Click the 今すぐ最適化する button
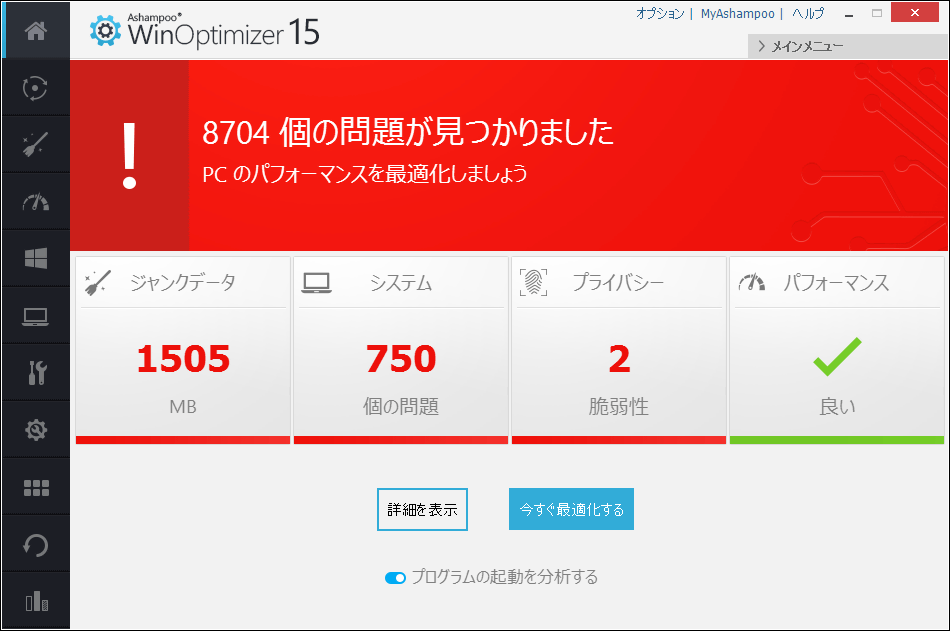Viewport: 950px width, 631px height. click(x=571, y=509)
